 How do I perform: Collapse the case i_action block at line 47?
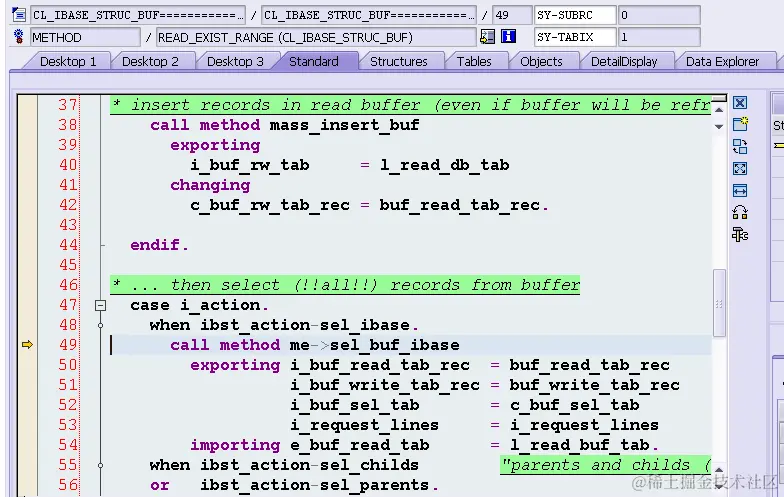click(100, 305)
